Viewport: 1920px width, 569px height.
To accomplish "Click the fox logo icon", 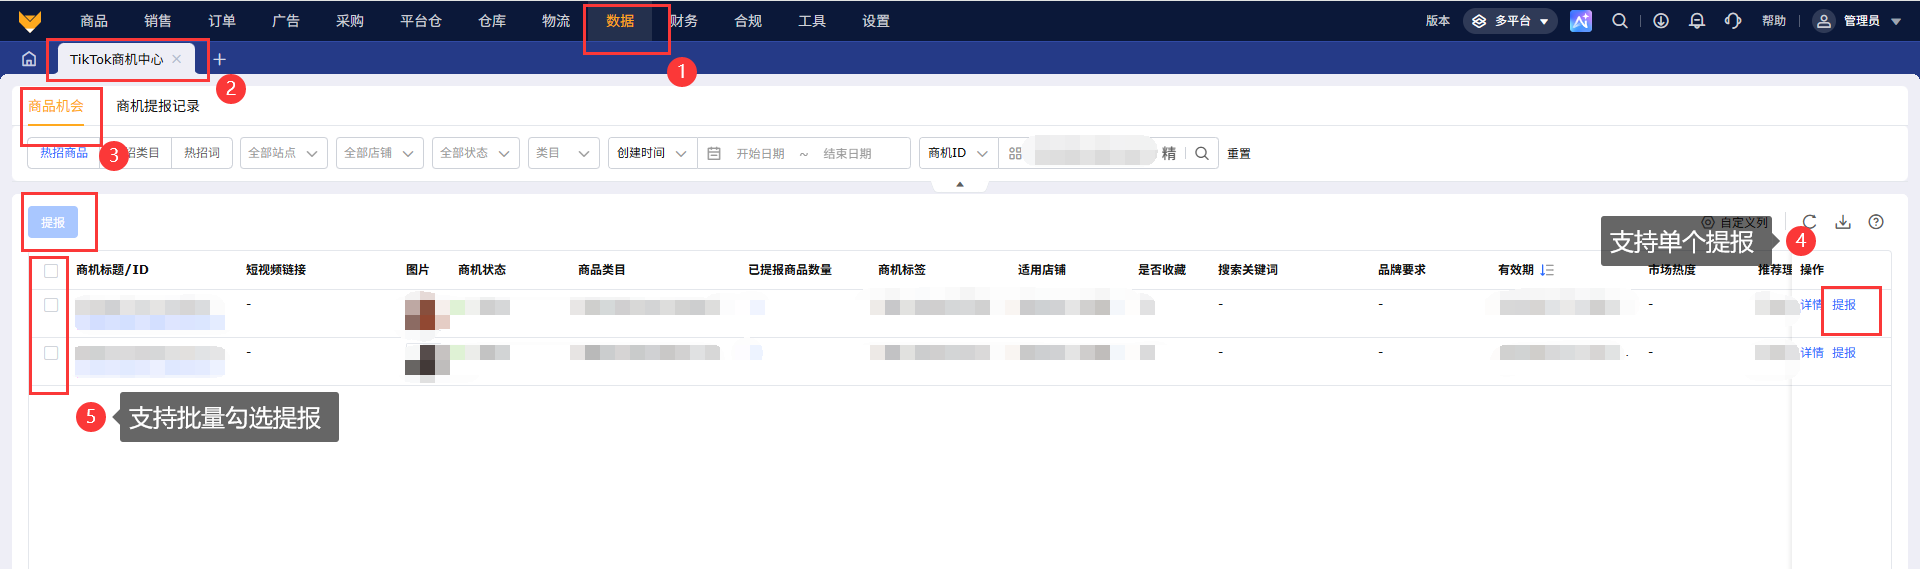I will [x=30, y=21].
